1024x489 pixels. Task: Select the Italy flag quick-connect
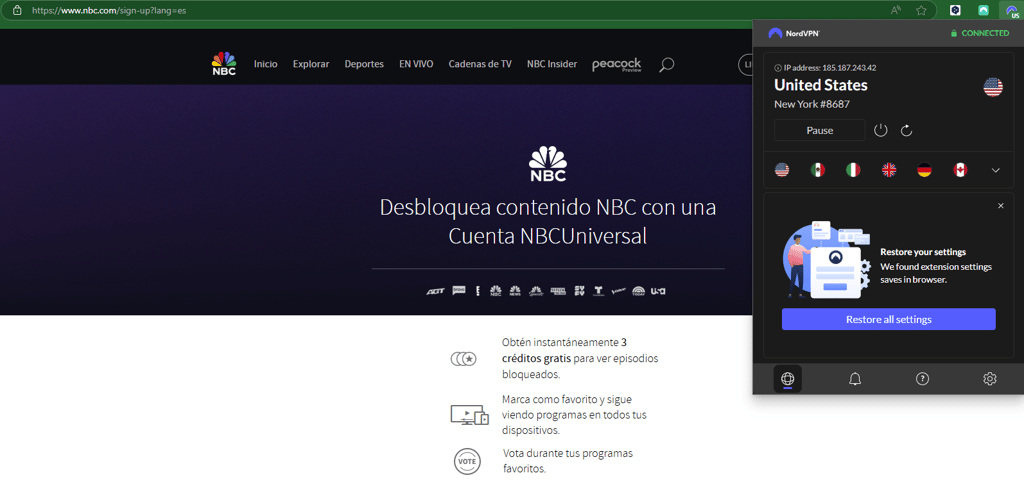tap(853, 170)
